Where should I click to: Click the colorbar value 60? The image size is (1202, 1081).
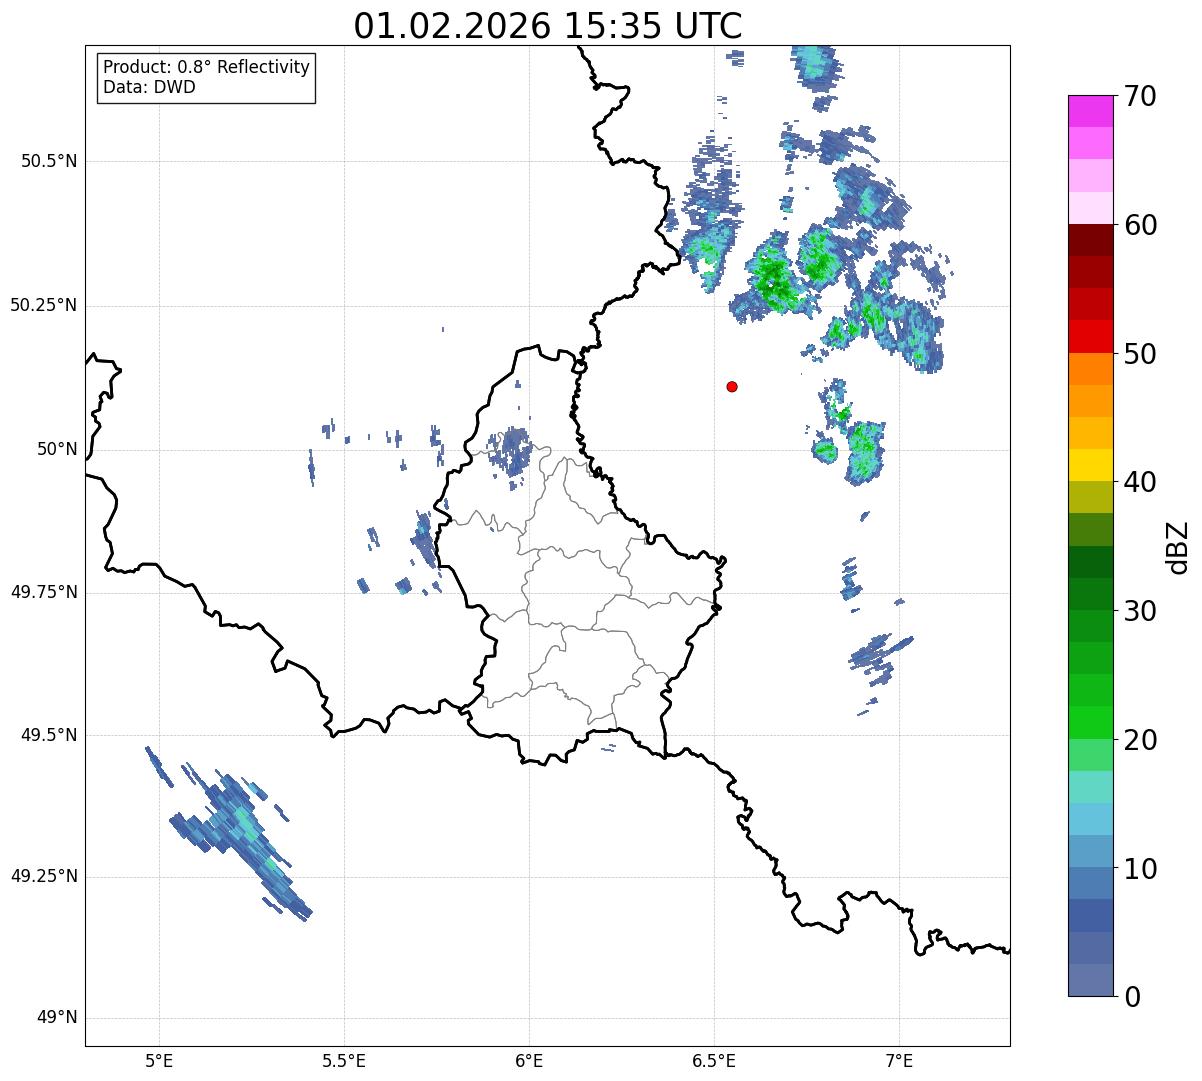click(x=1141, y=225)
